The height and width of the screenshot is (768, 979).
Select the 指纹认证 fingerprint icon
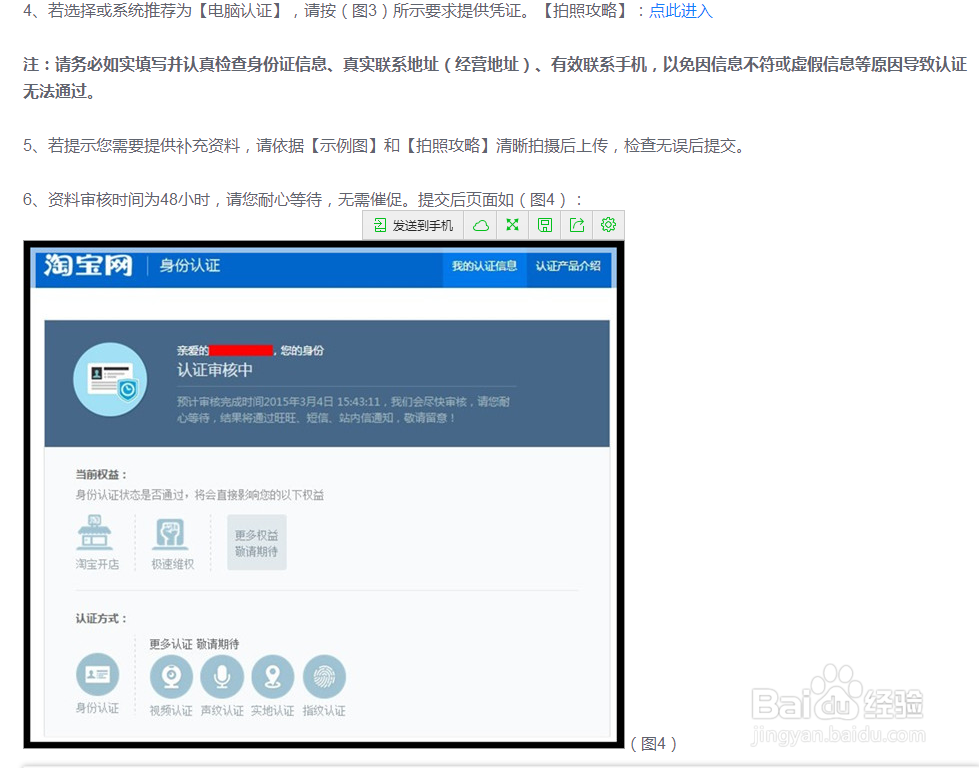324,676
